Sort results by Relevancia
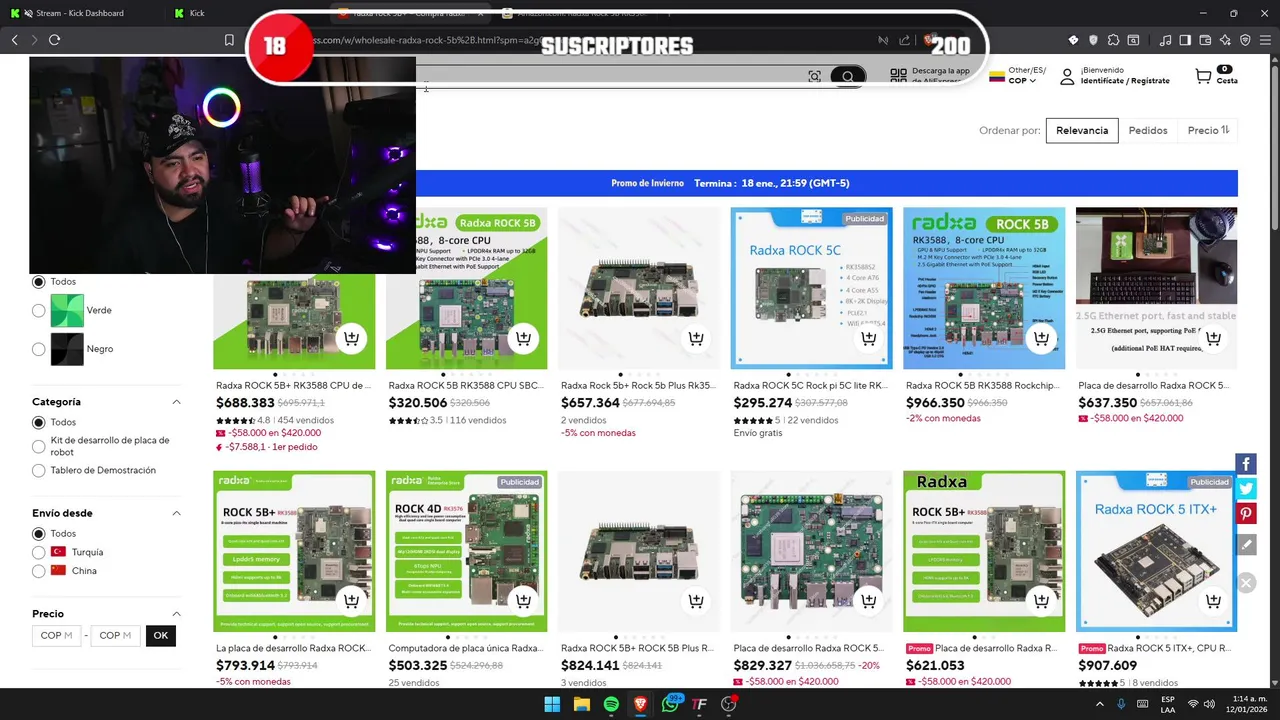1280x720 pixels. pyautogui.click(x=1082, y=130)
